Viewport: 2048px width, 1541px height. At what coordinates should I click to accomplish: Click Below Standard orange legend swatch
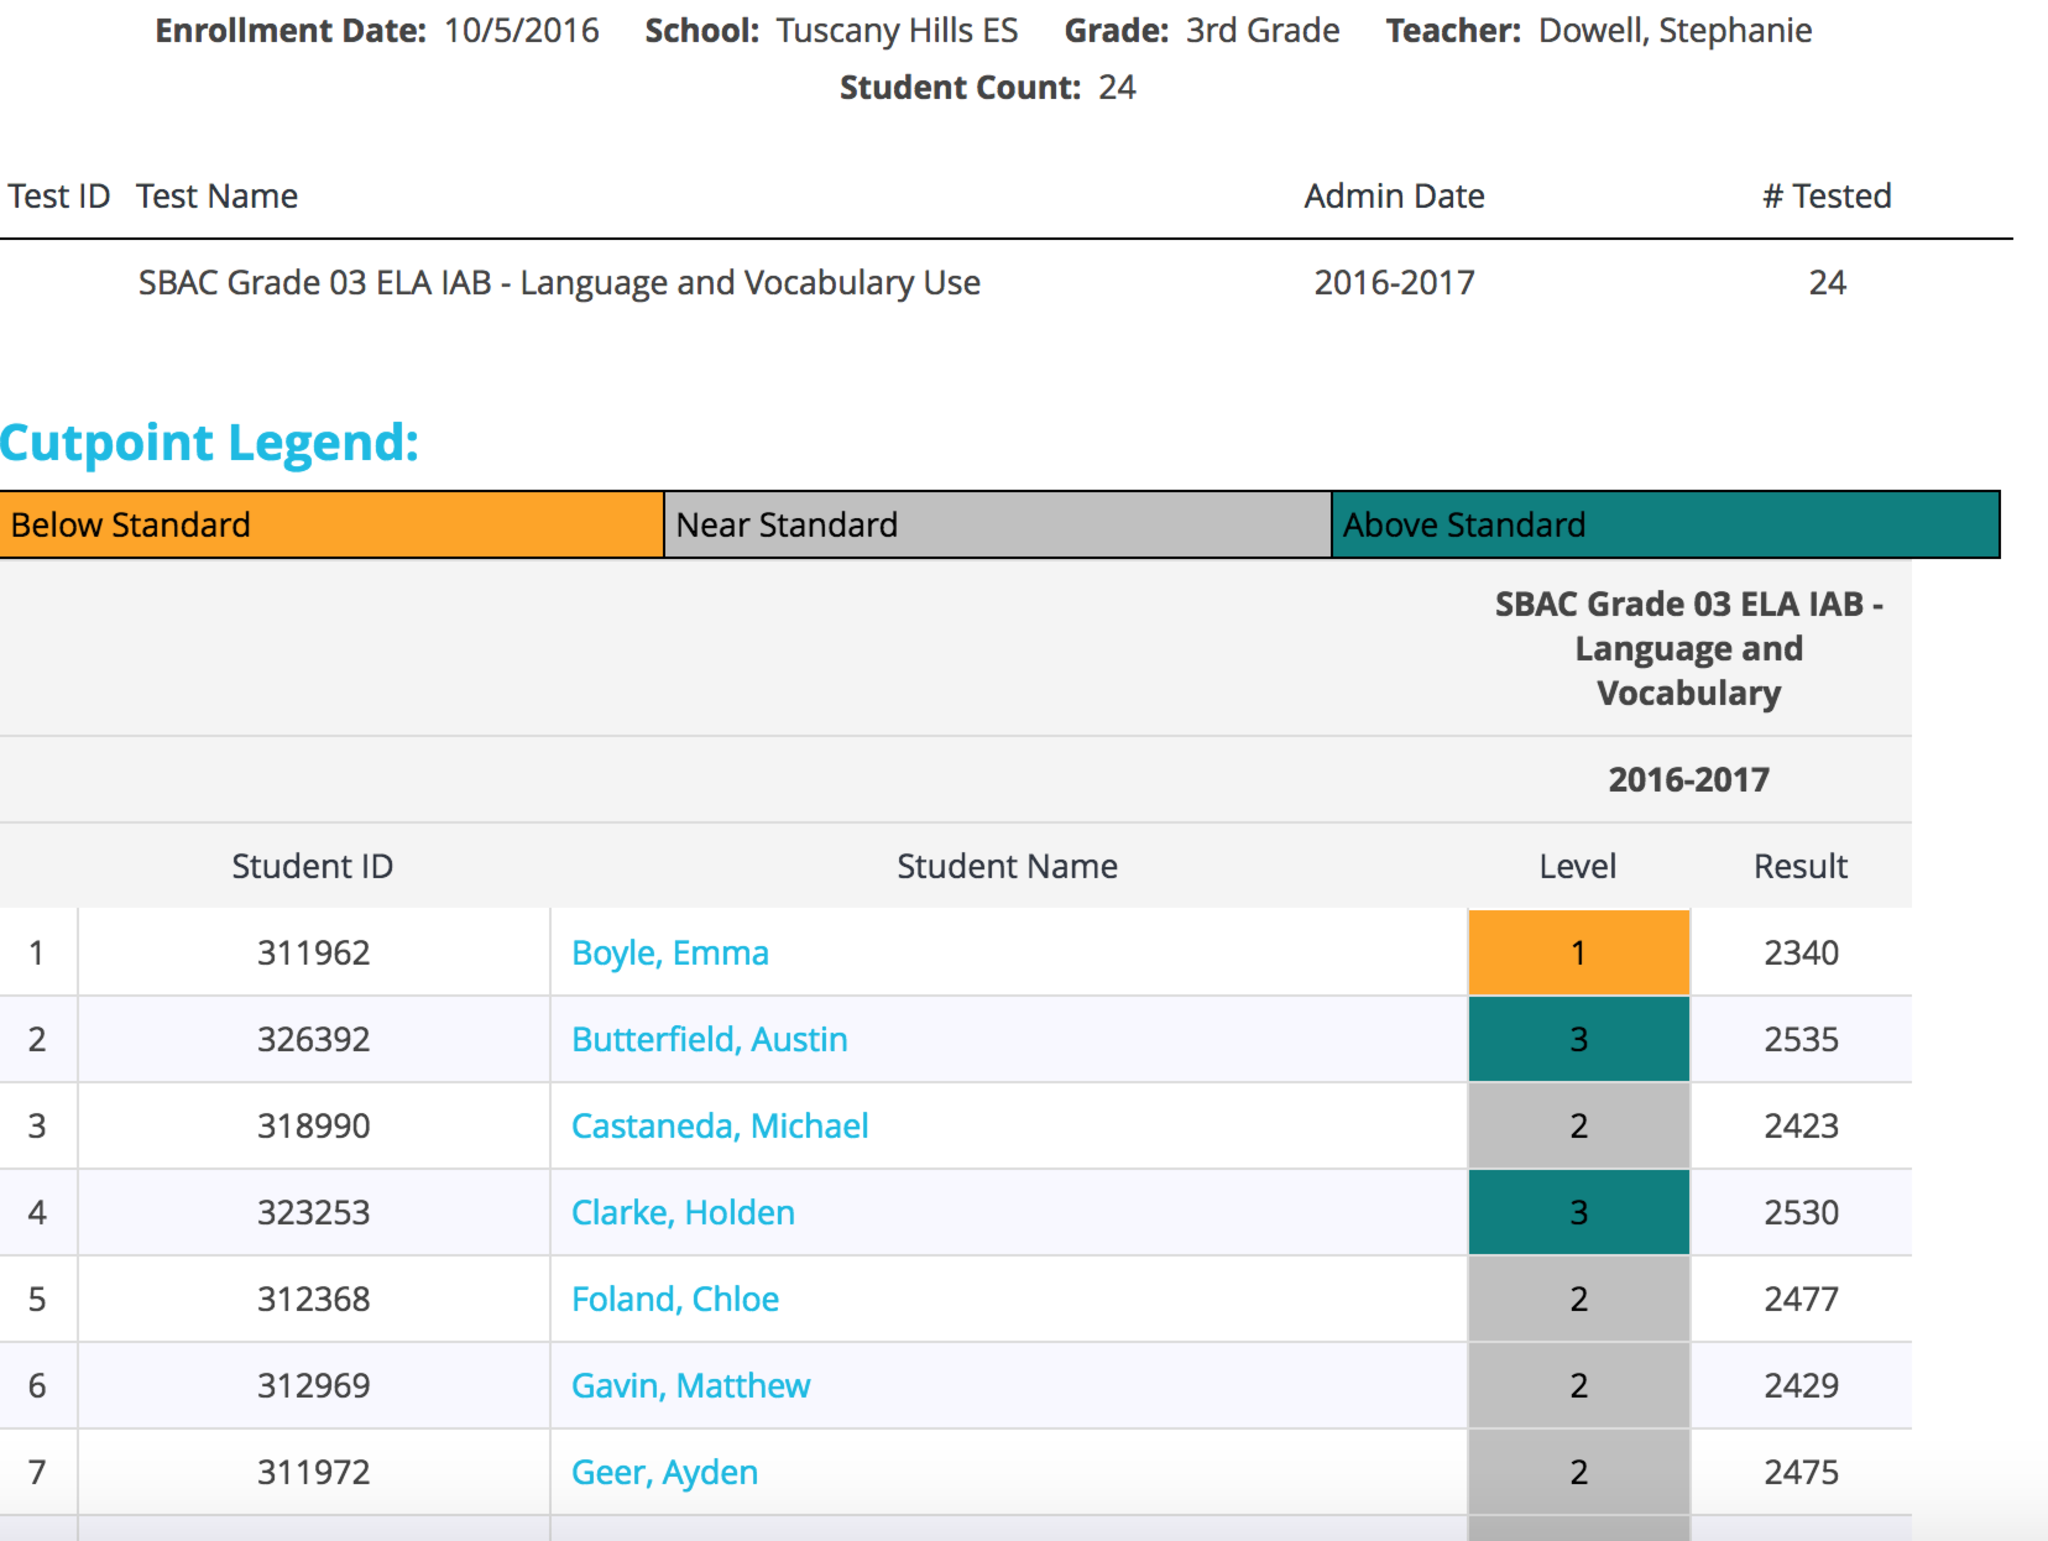click(331, 525)
